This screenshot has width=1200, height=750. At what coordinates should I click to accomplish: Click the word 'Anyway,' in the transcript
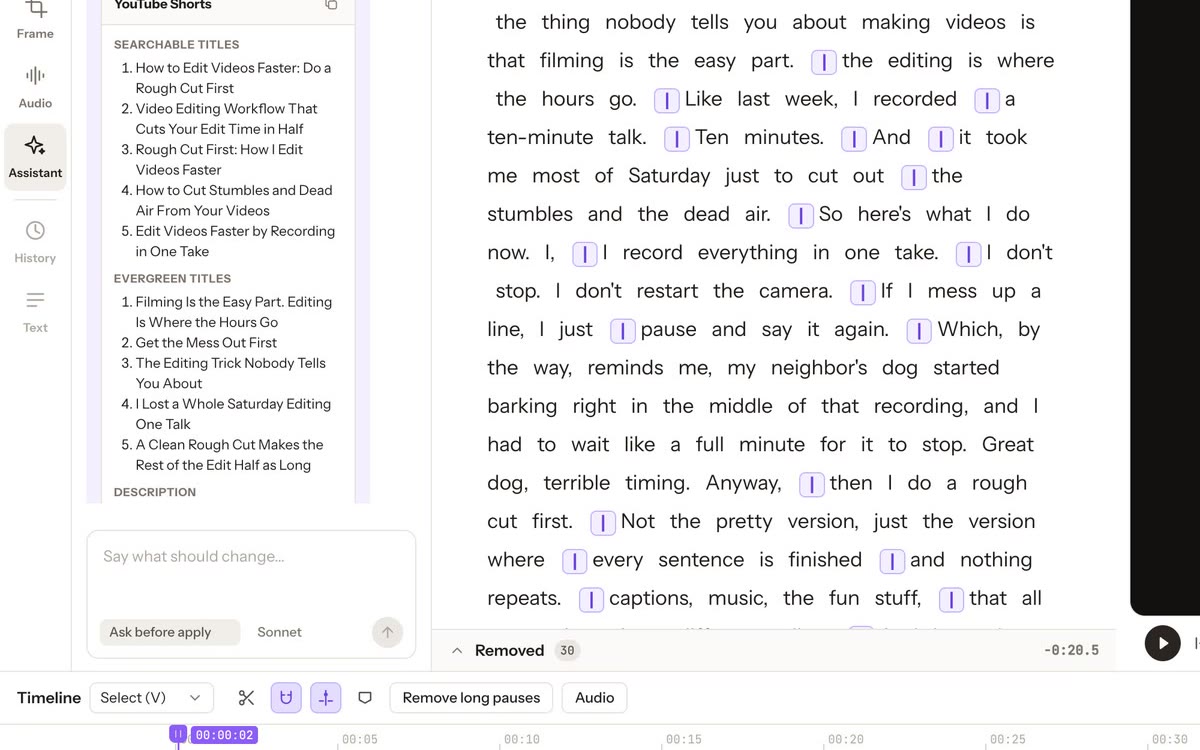click(744, 484)
